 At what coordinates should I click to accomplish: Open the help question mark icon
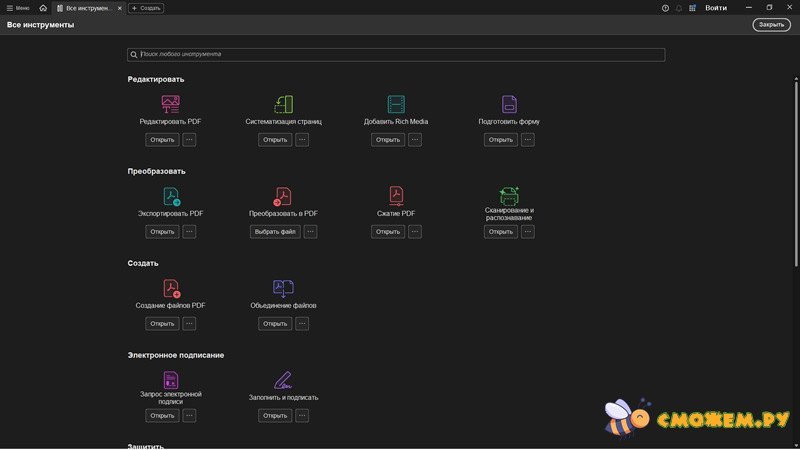pyautogui.click(x=666, y=8)
